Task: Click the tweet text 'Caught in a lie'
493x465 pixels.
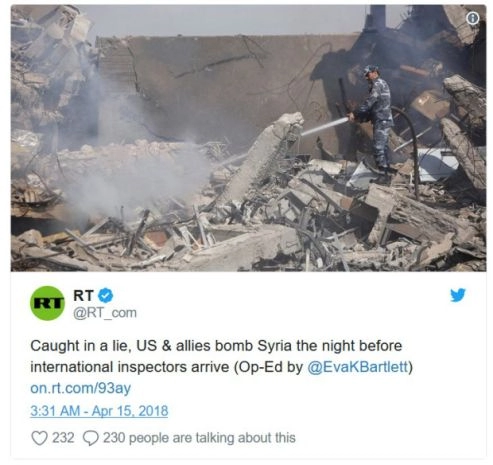Action: 79,346
